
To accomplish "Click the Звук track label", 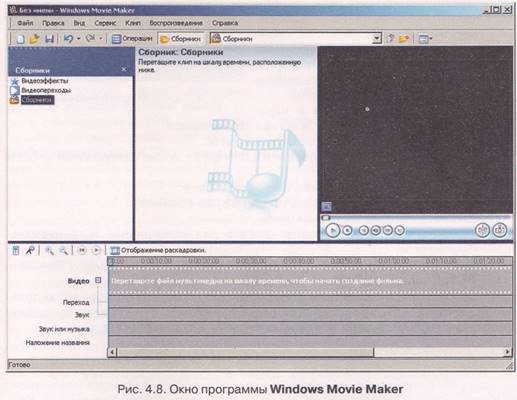I will pyautogui.click(x=82, y=315).
